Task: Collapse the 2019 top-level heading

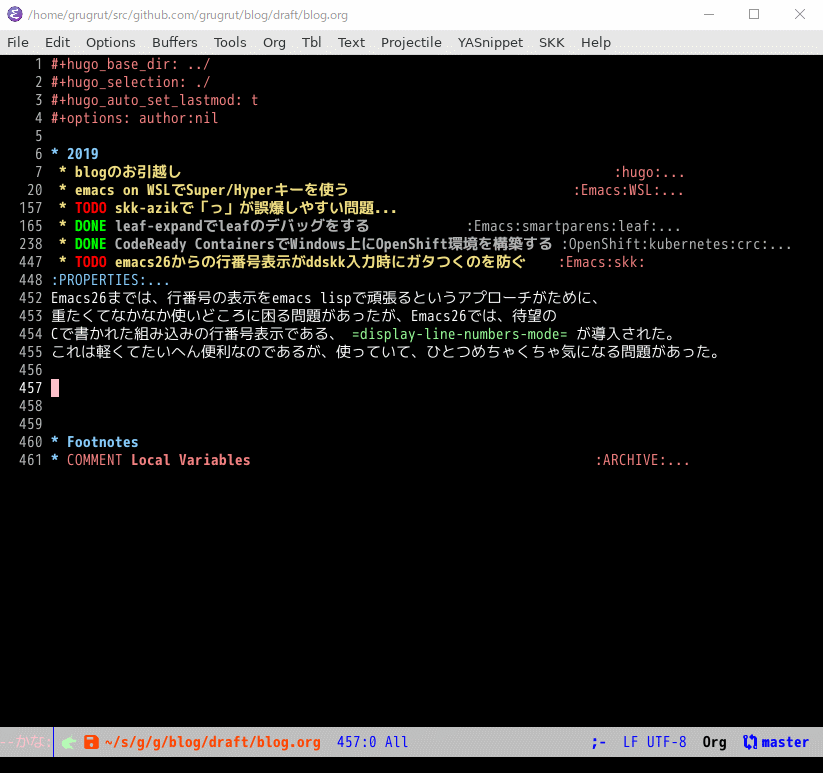Action: click(82, 153)
